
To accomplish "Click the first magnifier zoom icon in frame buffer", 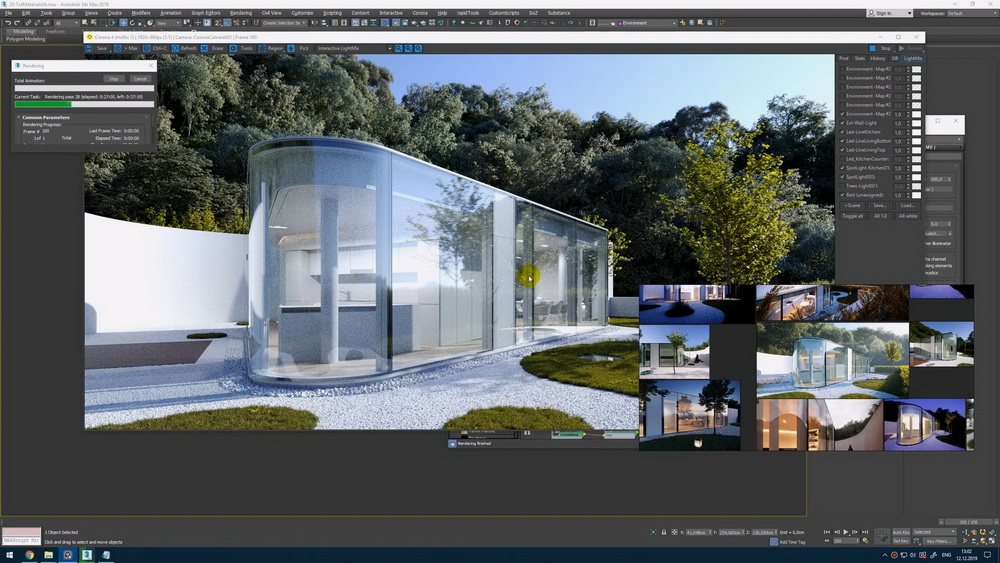I will [x=399, y=48].
